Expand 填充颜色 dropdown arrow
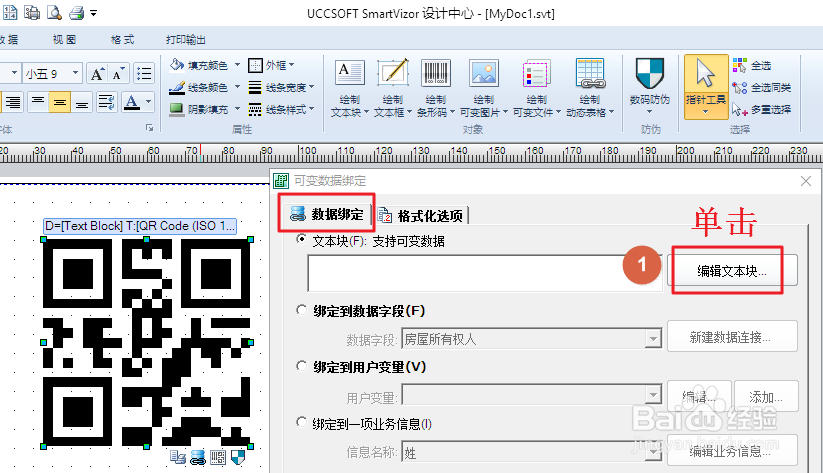The width and height of the screenshot is (823, 473). pyautogui.click(x=237, y=65)
